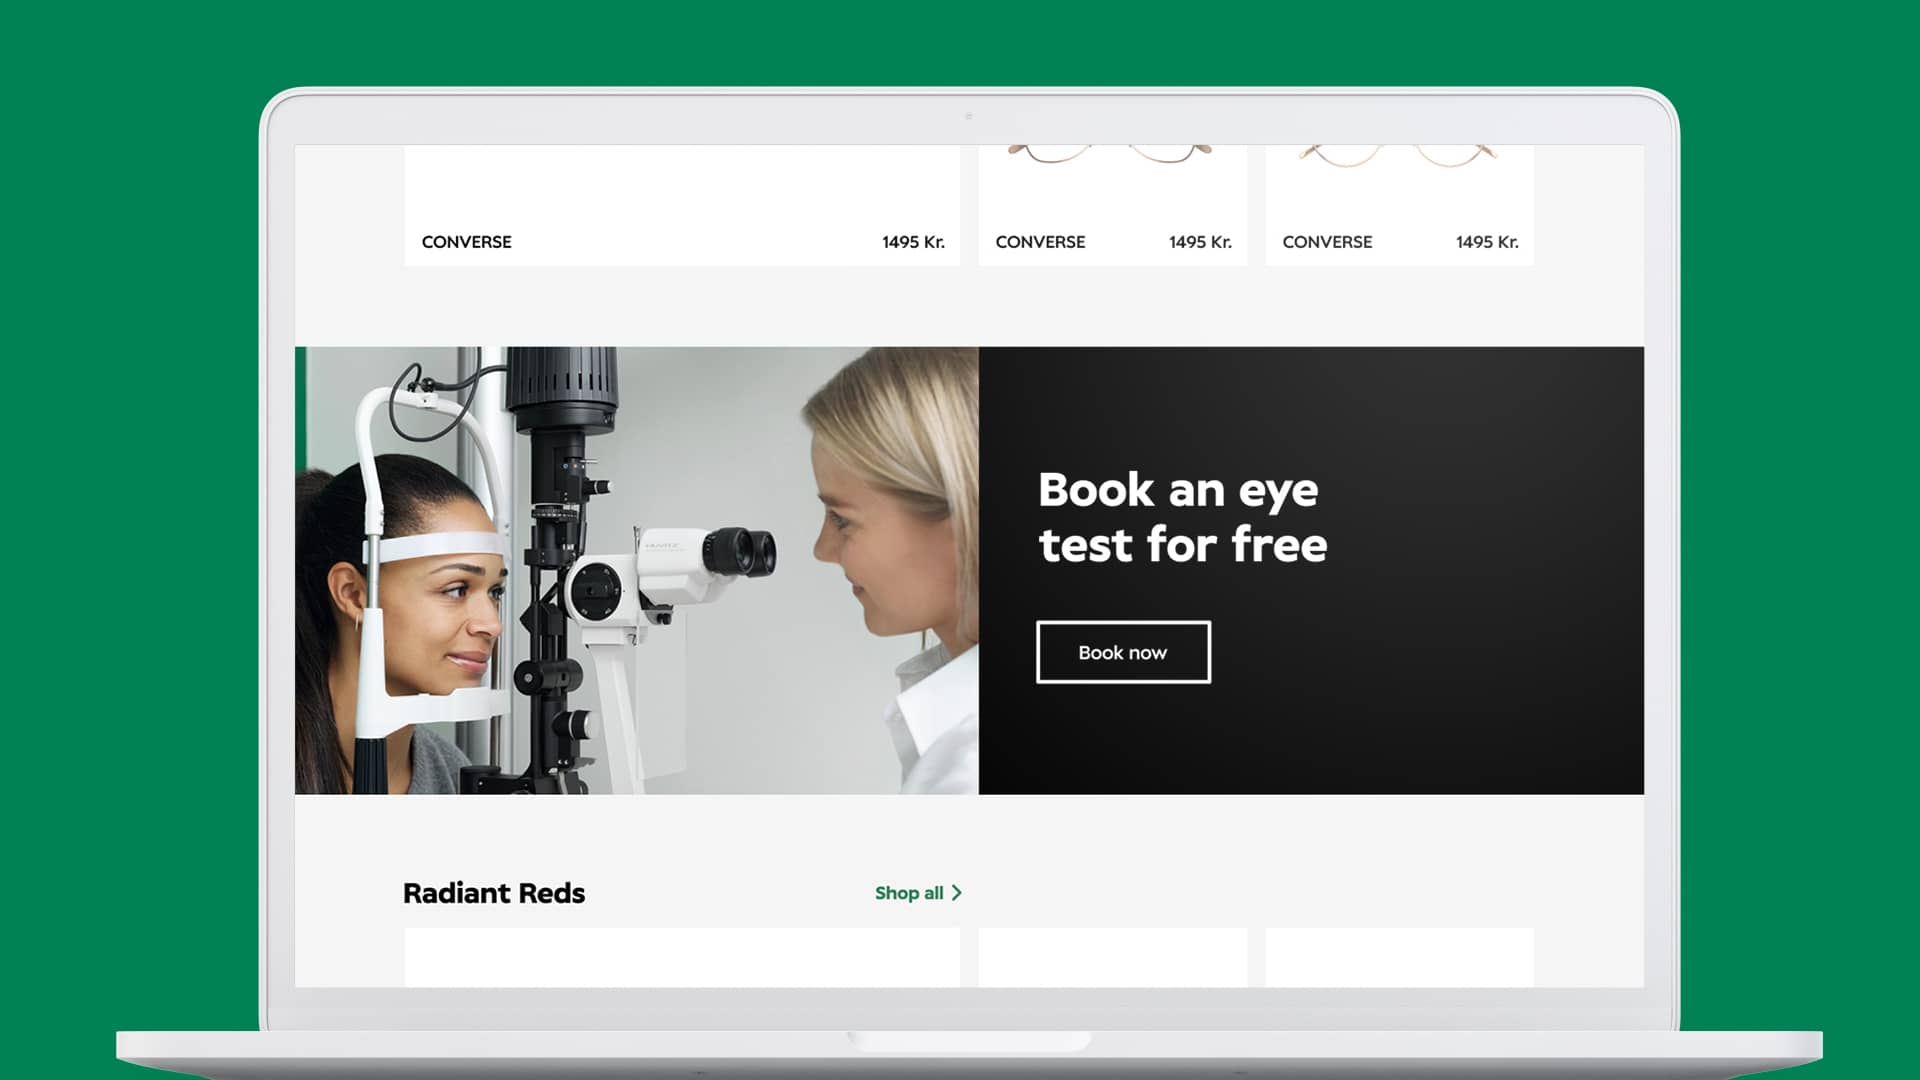Click the Book now button

pyautogui.click(x=1123, y=652)
